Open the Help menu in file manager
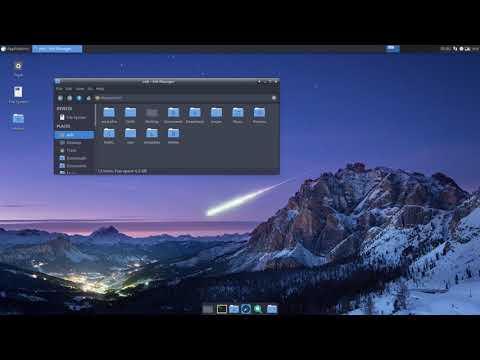This screenshot has width=480, height=360. [x=100, y=89]
